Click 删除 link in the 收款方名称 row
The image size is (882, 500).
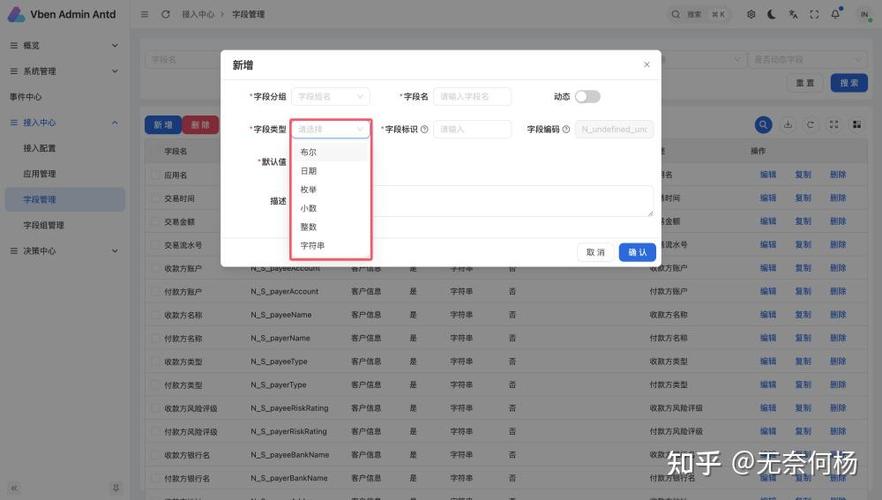click(x=838, y=315)
